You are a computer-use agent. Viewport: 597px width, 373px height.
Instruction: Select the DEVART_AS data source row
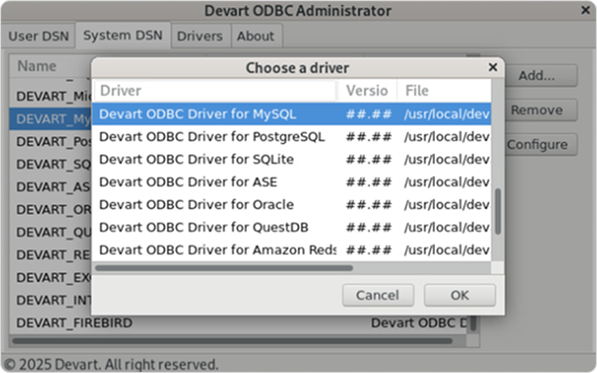tap(51, 187)
